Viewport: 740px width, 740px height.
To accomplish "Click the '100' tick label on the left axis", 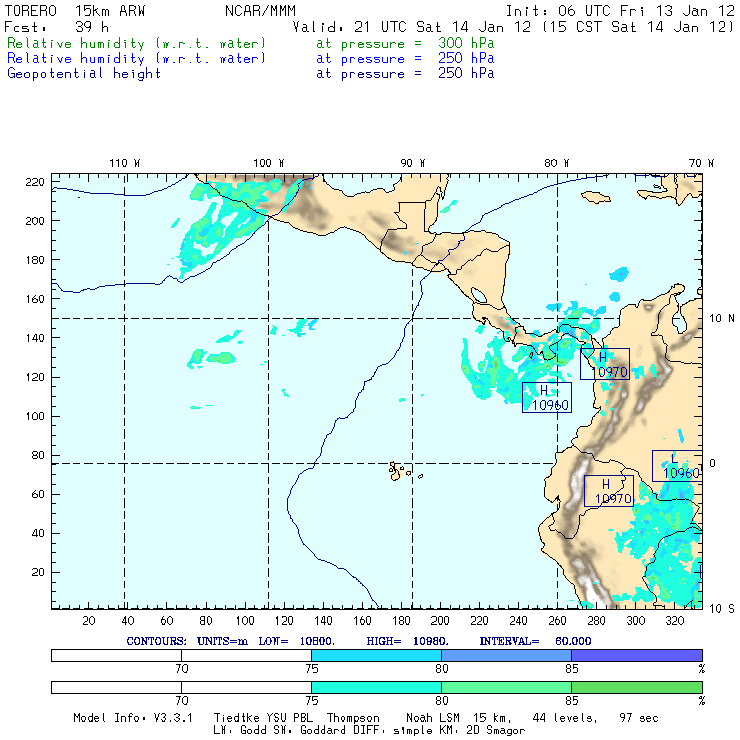I will [x=35, y=416].
